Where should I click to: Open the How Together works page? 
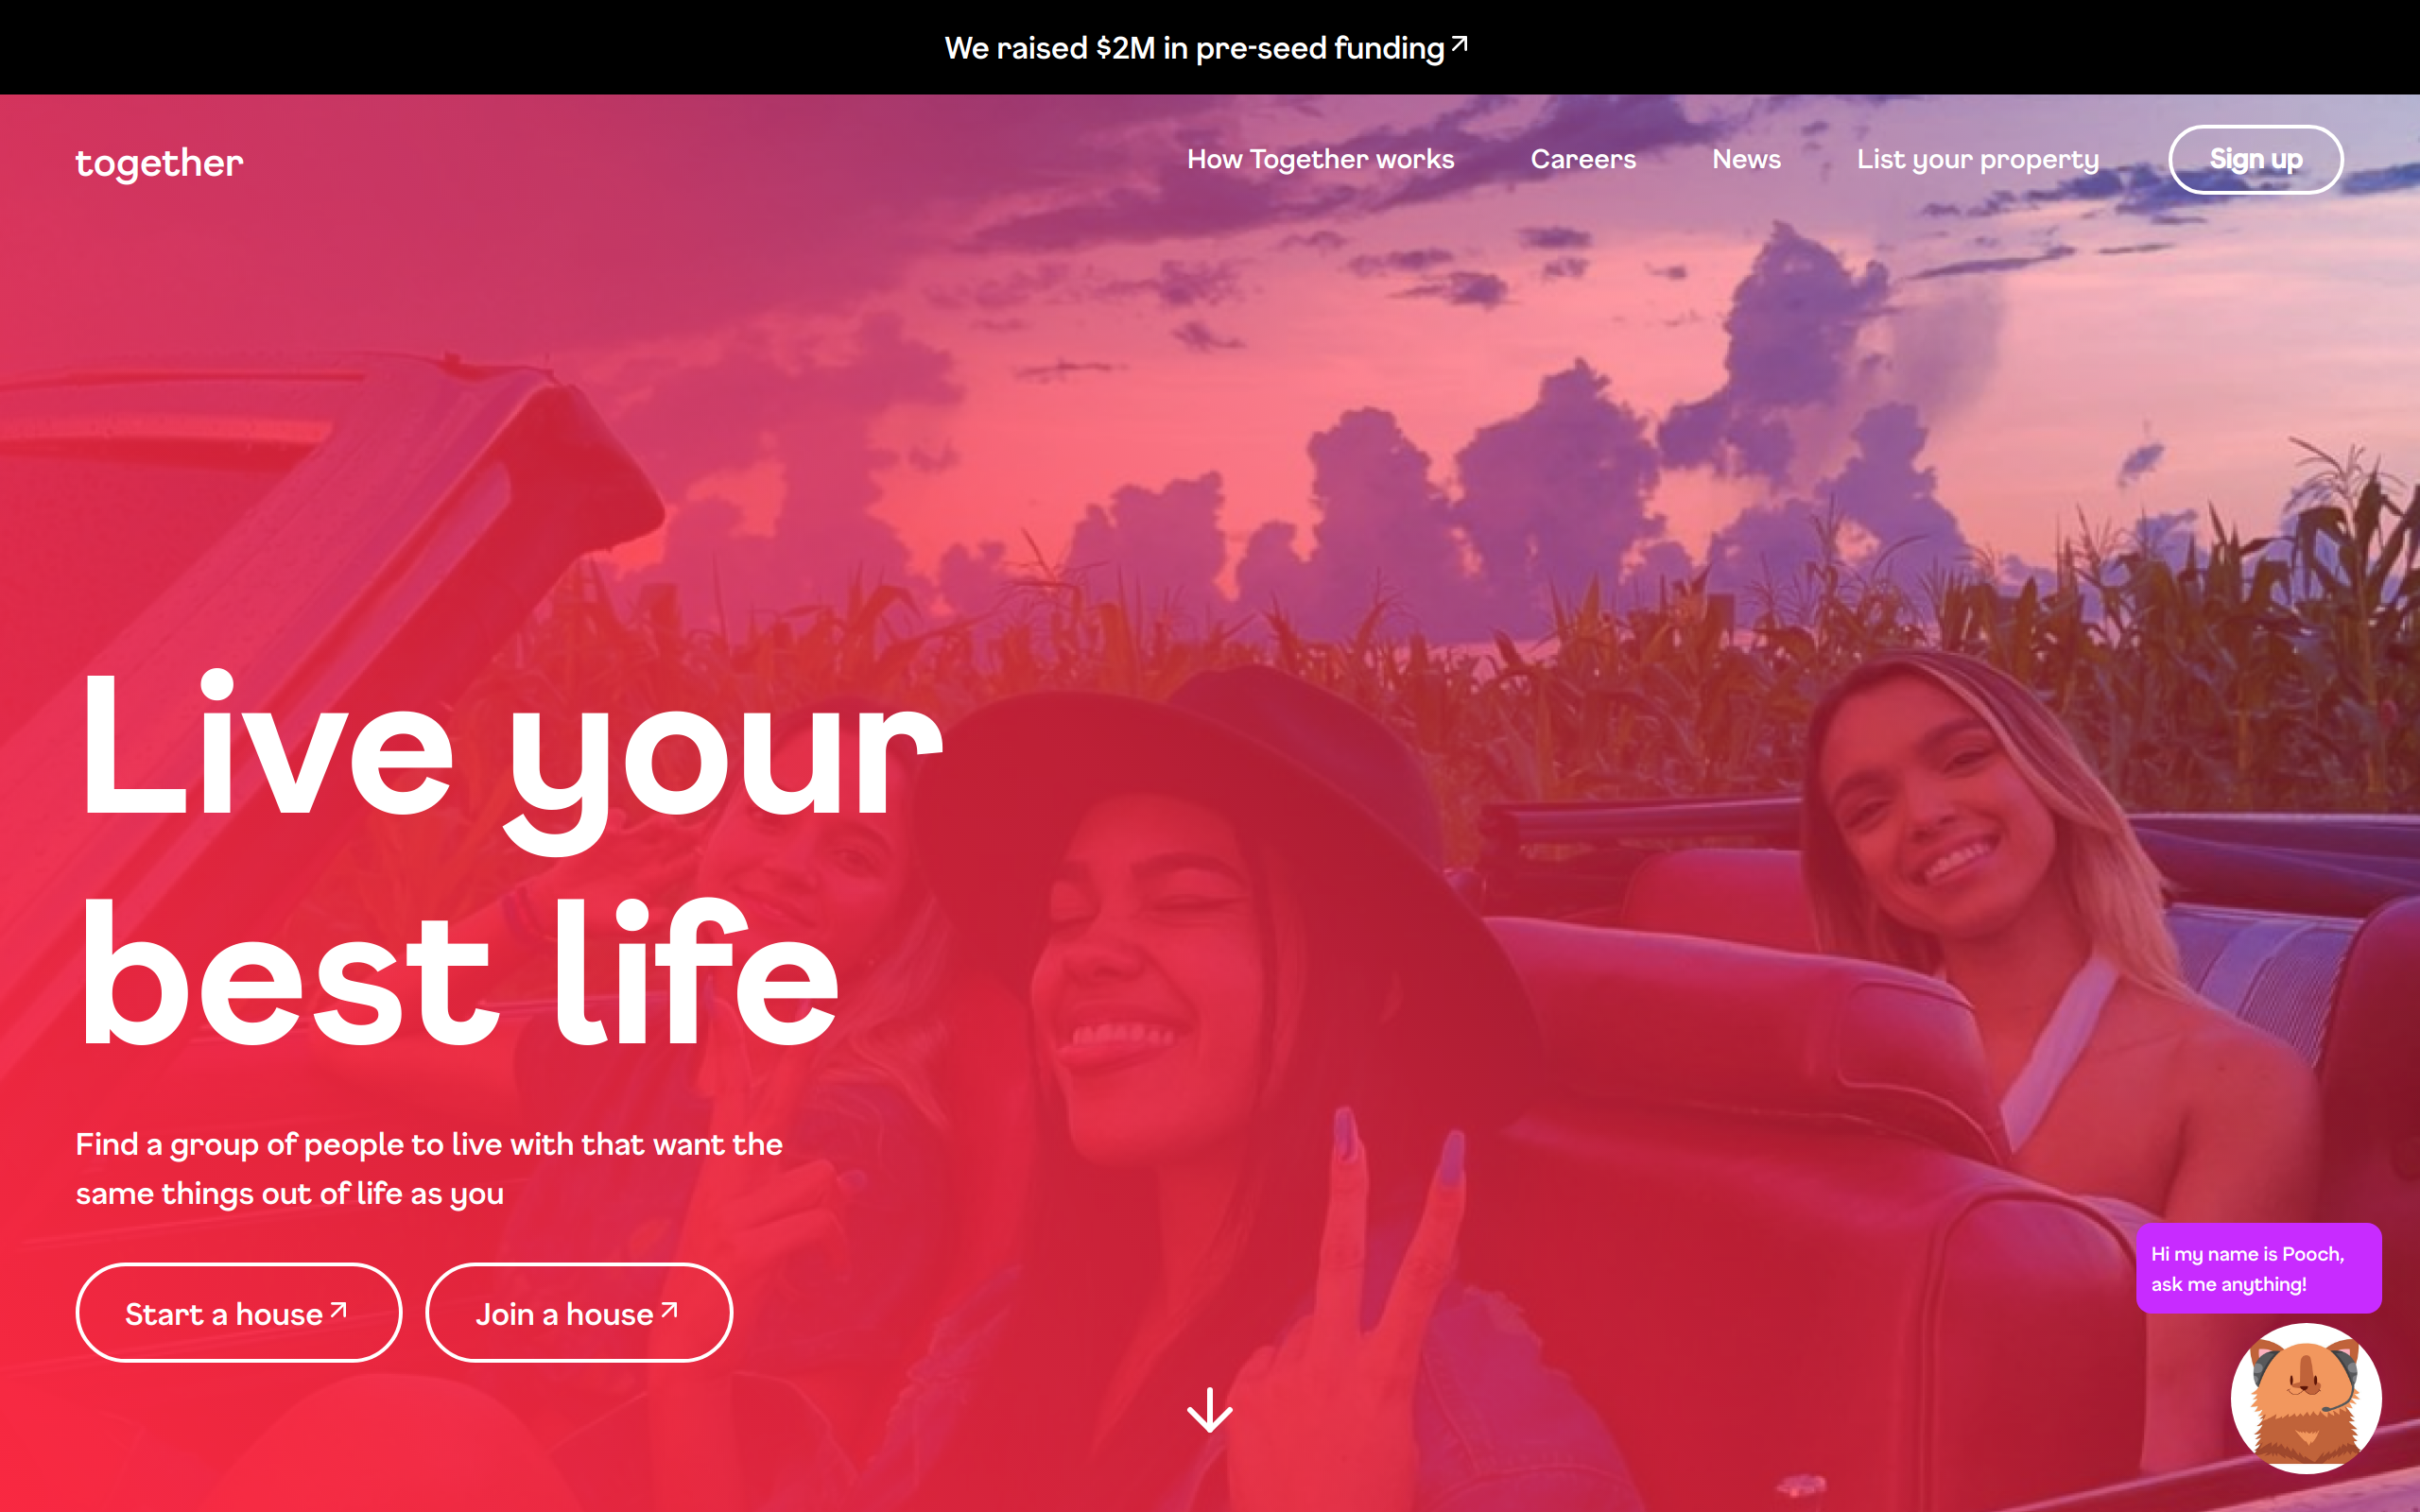(1320, 159)
